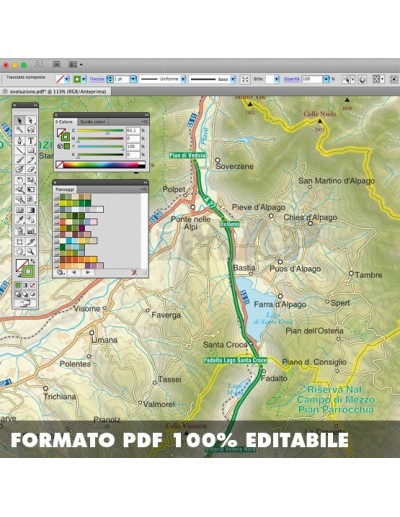
Task: Change screen mode at toolbox bottom
Action: [x=25, y=303]
